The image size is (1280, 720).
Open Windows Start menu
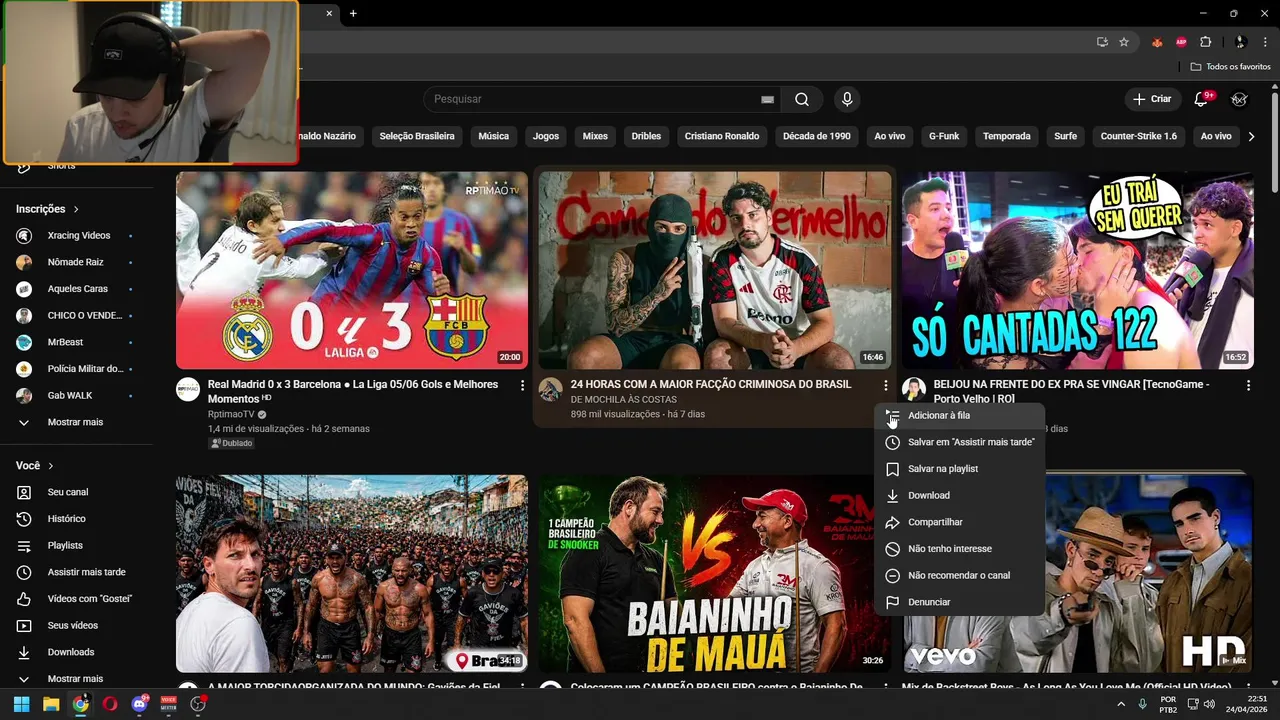(x=21, y=704)
